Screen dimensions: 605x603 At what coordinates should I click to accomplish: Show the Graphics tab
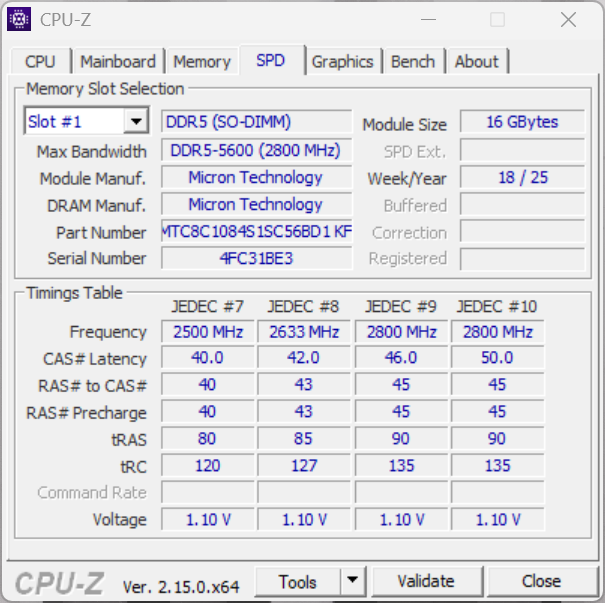tap(342, 62)
